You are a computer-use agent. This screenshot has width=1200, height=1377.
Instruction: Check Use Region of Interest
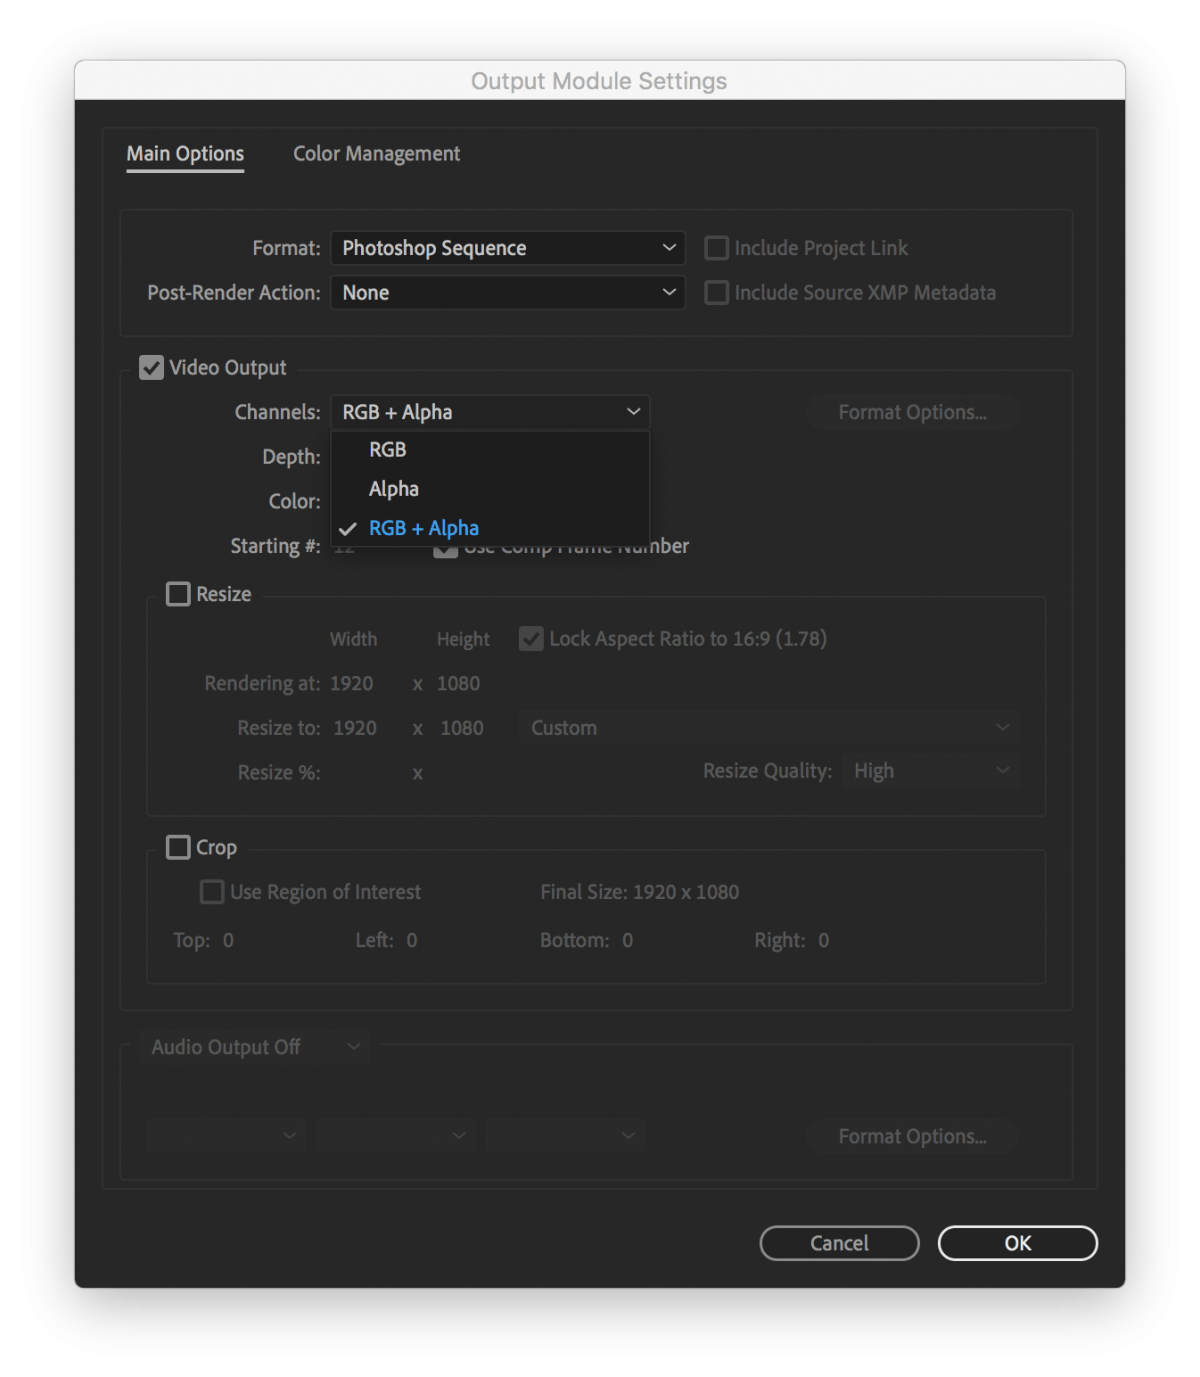[211, 891]
